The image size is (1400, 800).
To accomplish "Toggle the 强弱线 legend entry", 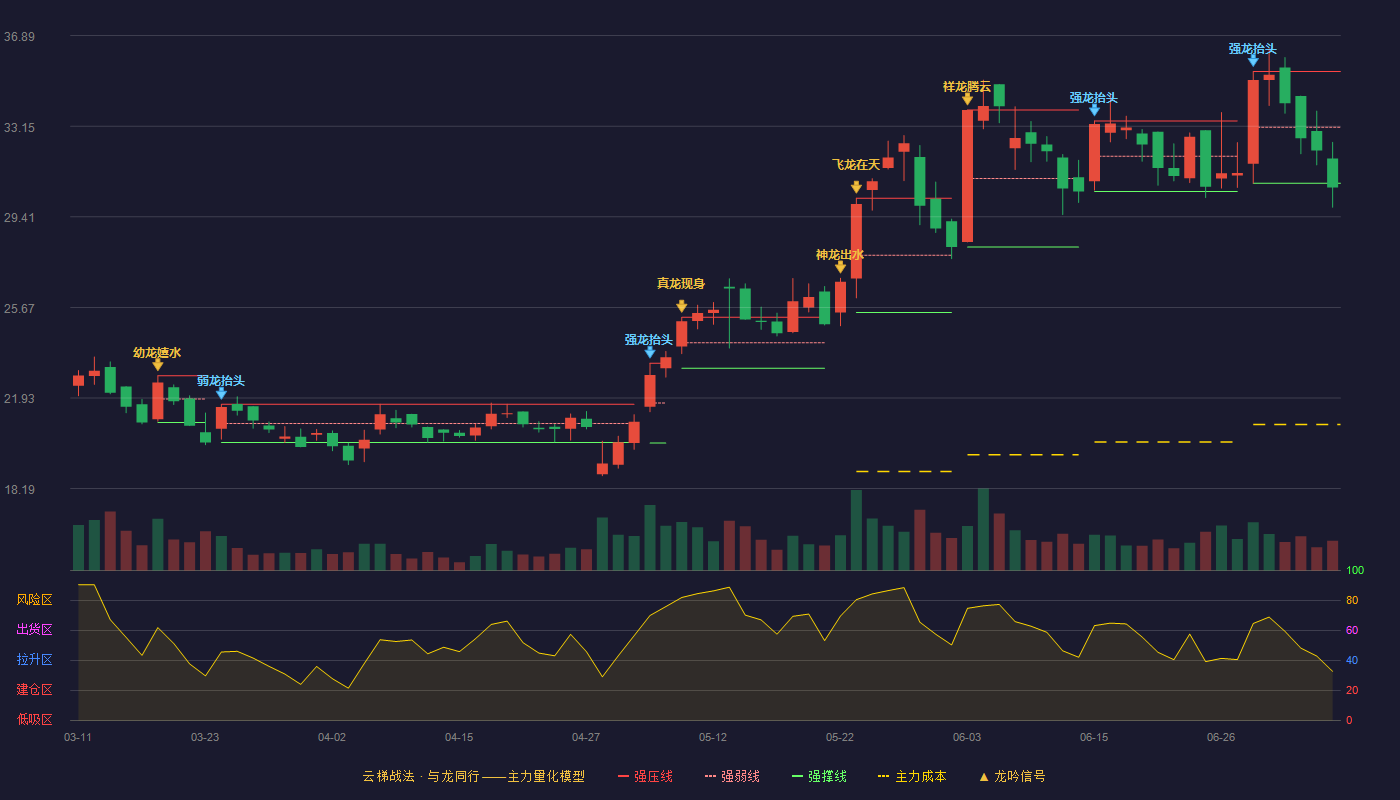I will click(x=732, y=776).
